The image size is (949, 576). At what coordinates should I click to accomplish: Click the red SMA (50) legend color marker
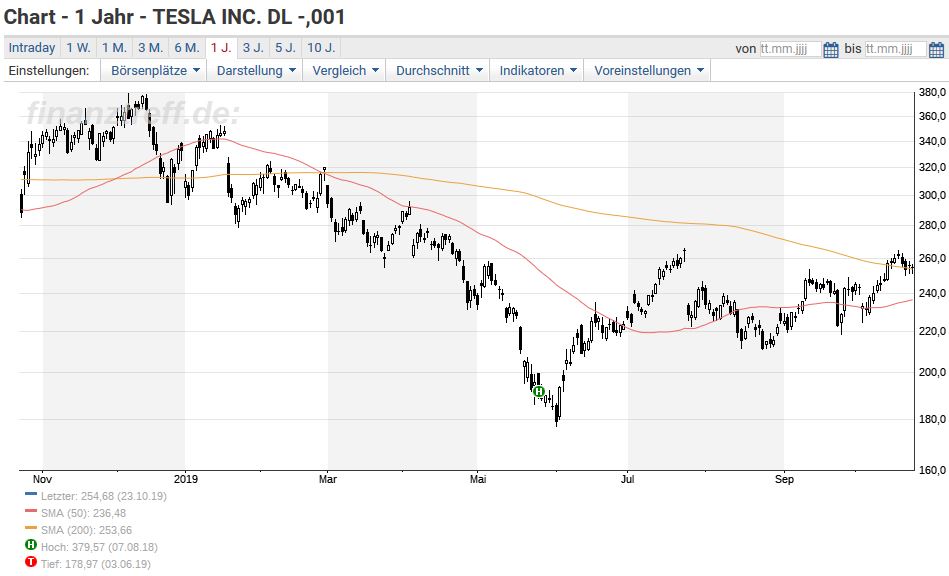click(x=31, y=511)
